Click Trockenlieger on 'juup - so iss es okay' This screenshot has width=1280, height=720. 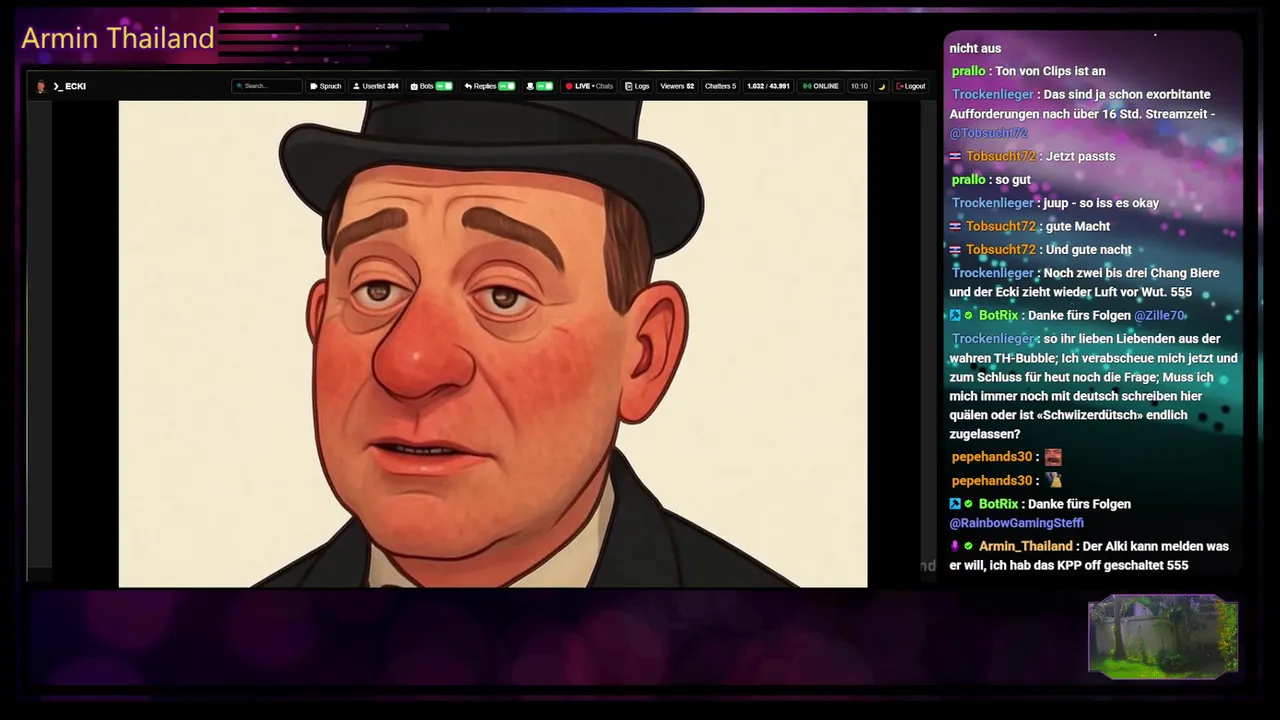click(x=993, y=203)
